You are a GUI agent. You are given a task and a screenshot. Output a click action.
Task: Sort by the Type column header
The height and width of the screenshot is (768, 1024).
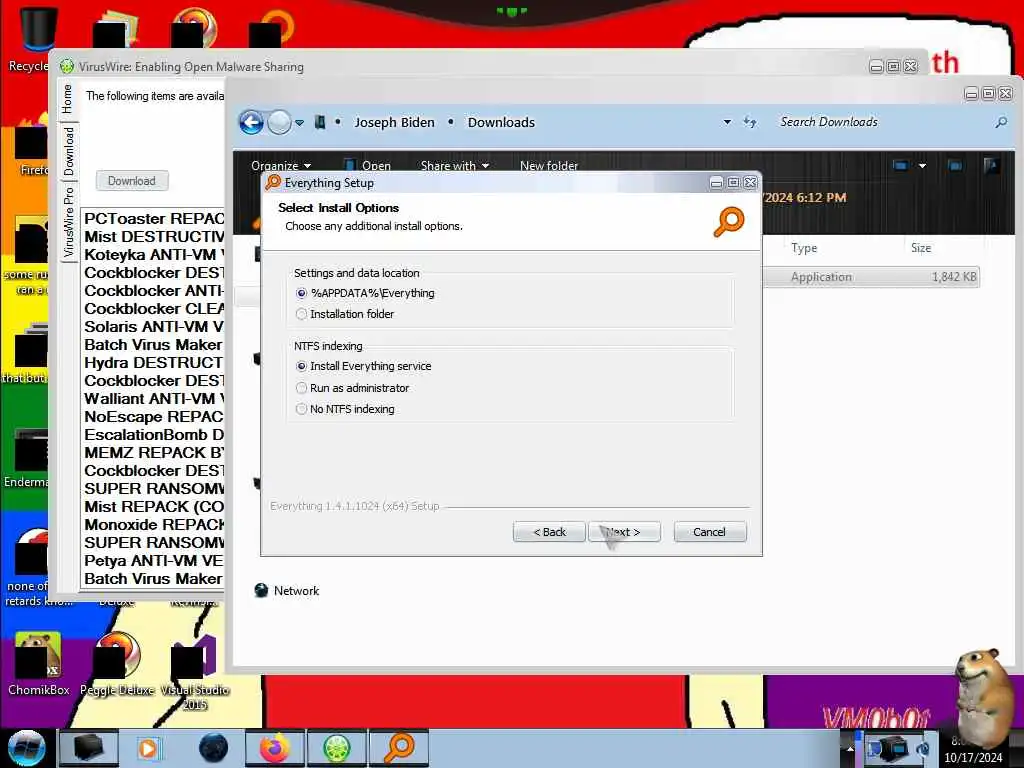(804, 248)
